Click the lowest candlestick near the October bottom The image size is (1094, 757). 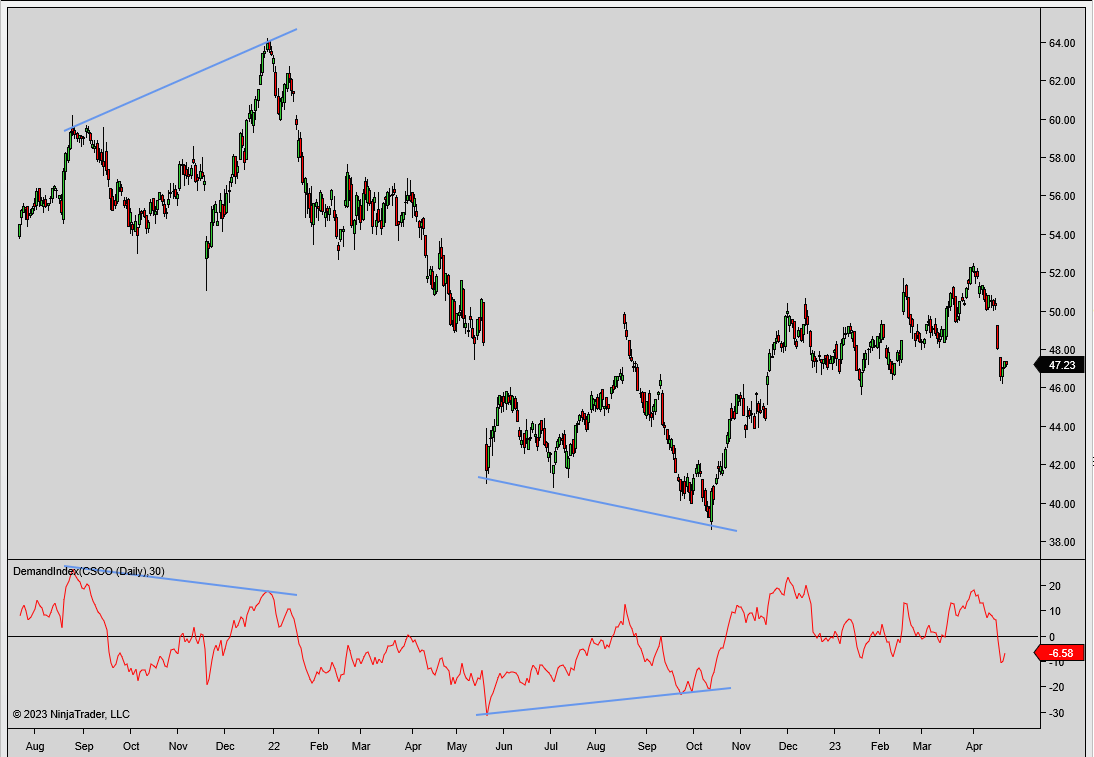[710, 510]
